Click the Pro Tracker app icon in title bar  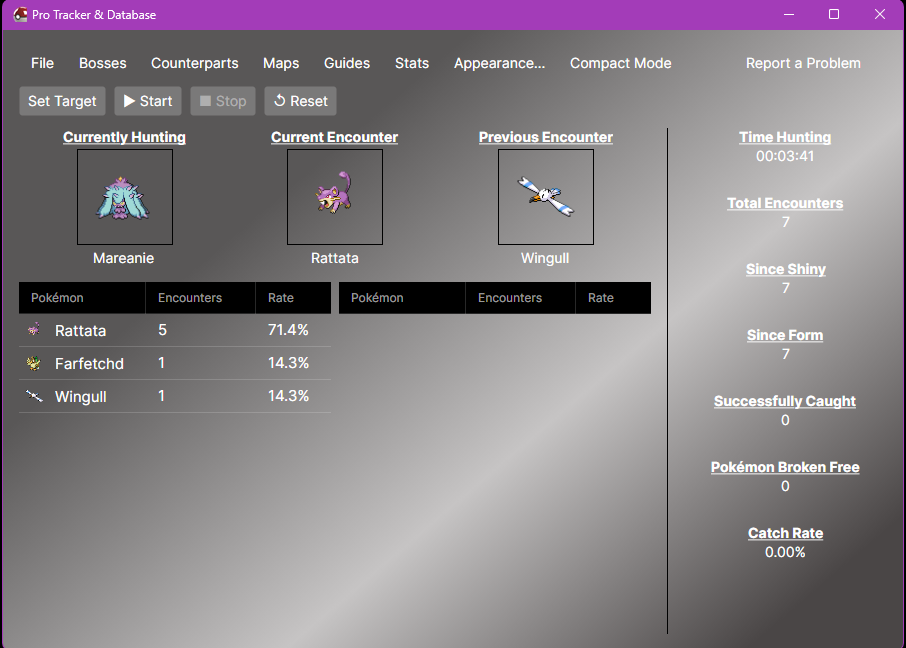point(20,14)
